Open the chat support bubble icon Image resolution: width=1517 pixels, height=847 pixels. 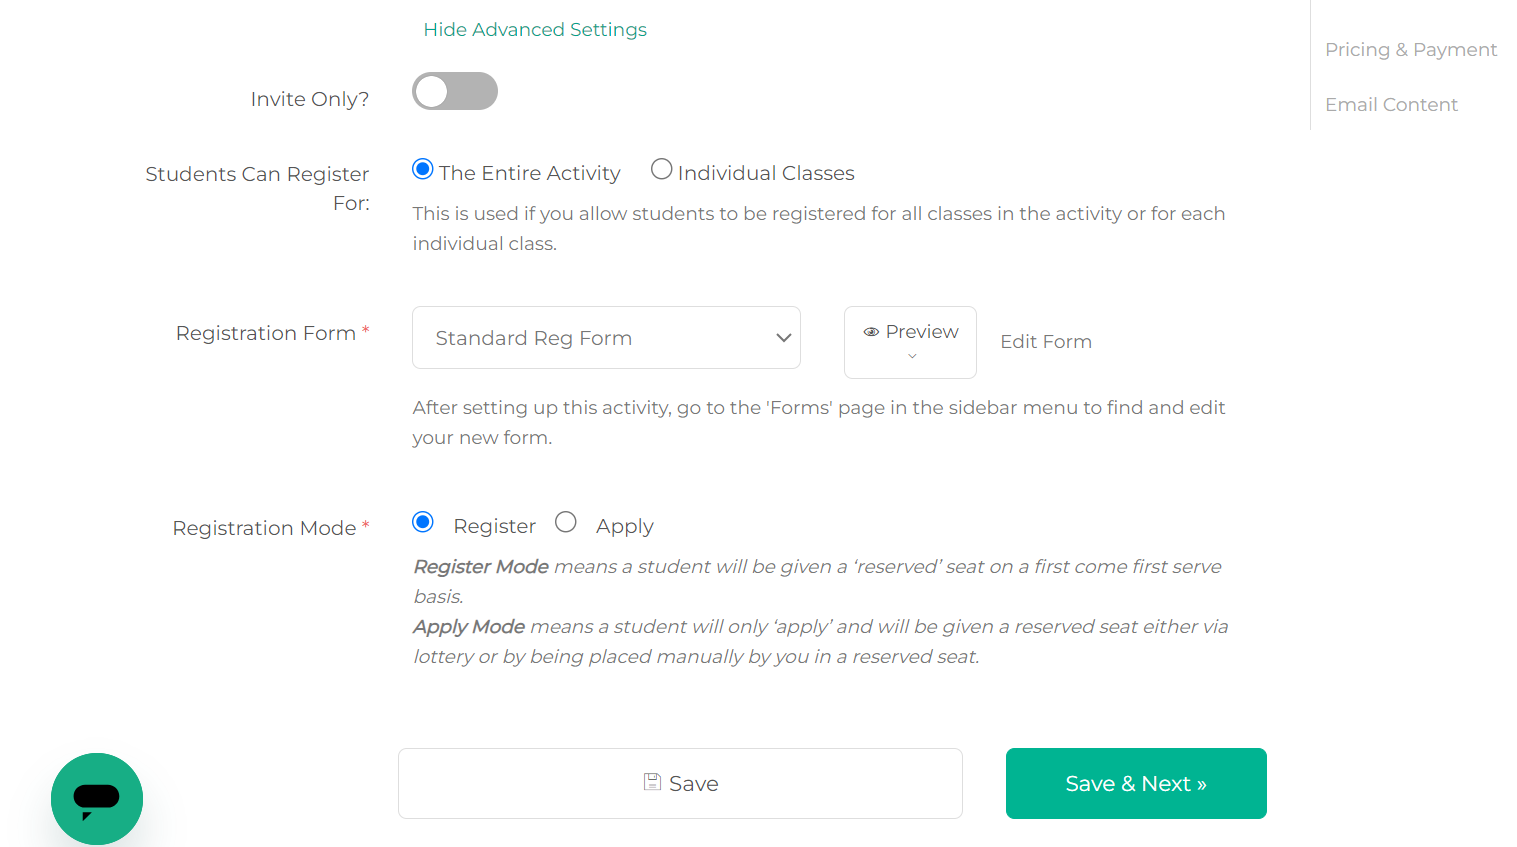[97, 799]
